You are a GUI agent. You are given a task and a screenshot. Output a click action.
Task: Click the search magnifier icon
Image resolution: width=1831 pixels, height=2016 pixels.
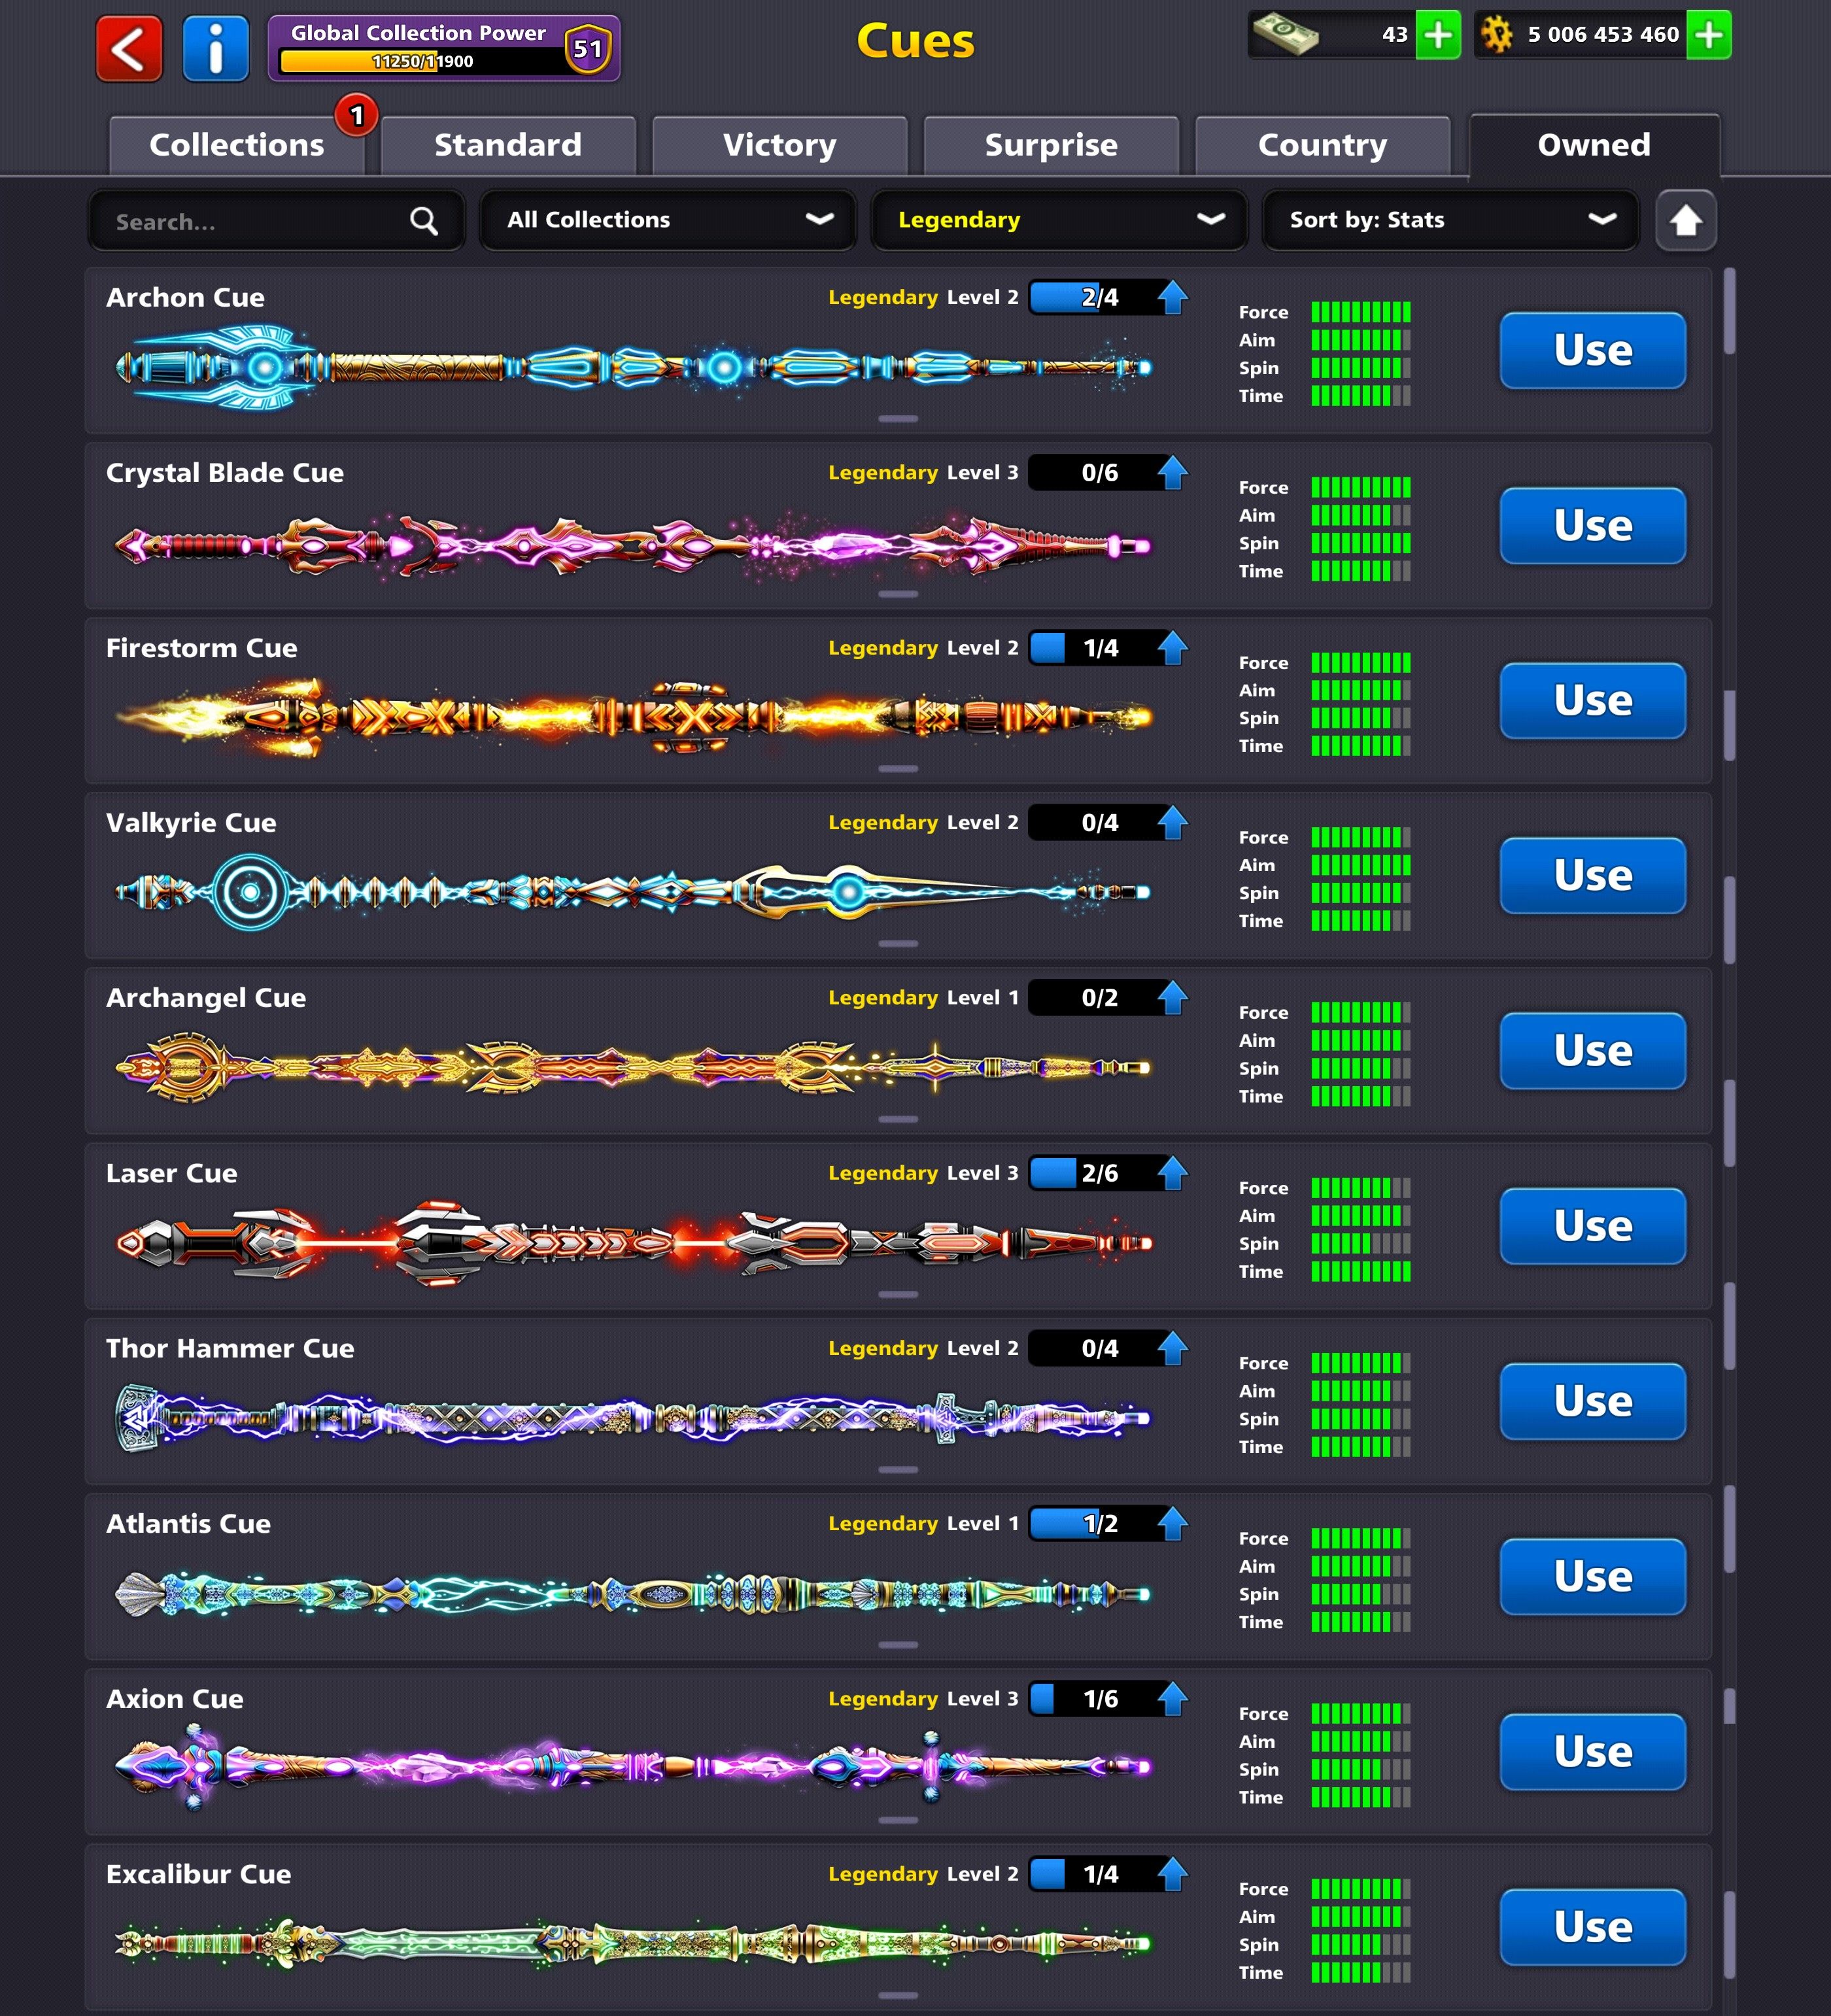(424, 221)
